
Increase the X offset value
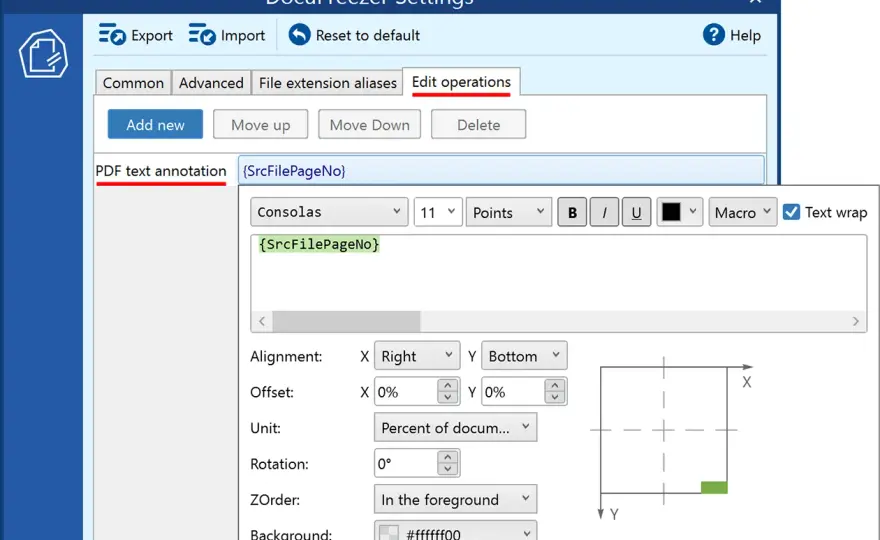(447, 385)
